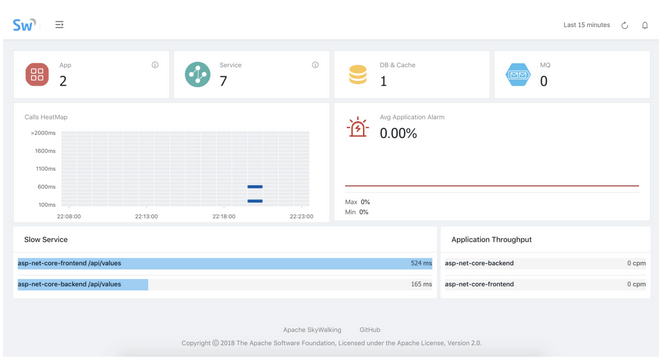The height and width of the screenshot is (360, 659).
Task: Click the upper heatmap cell near 600ms
Action: click(x=255, y=187)
